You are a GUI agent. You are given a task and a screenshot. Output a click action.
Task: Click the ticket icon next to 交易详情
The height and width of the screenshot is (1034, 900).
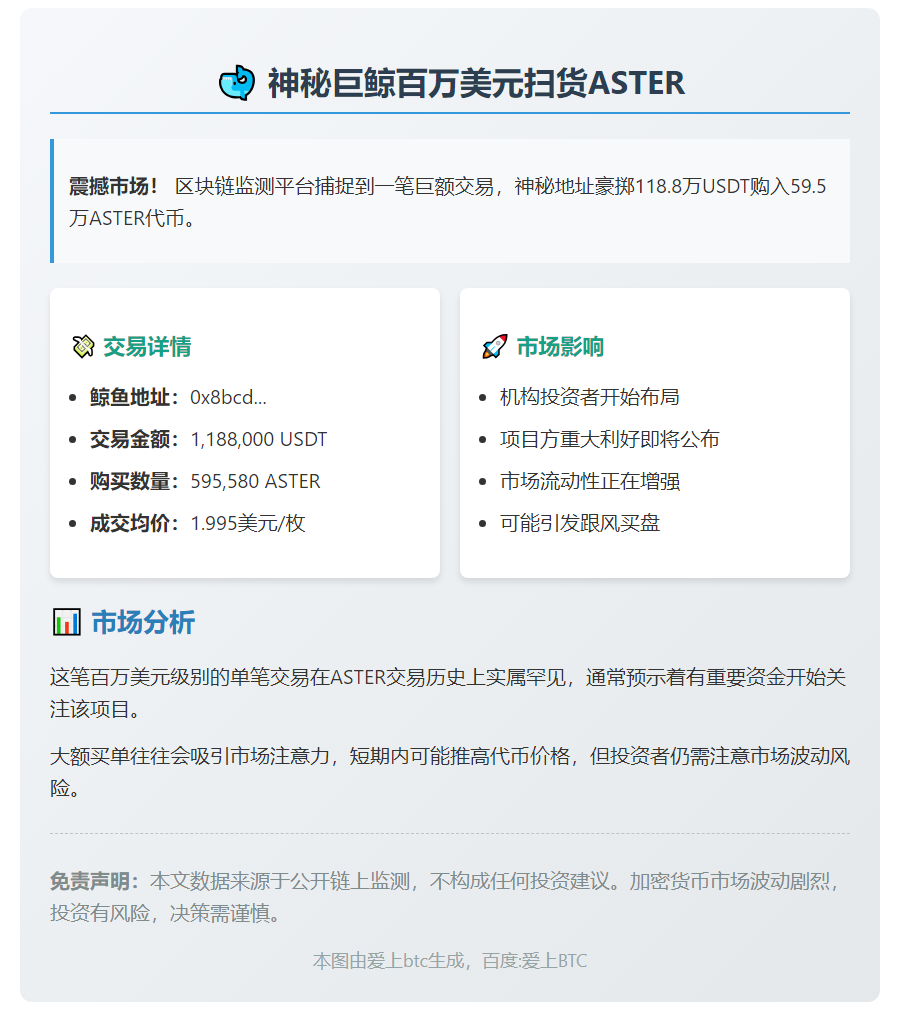coord(82,347)
